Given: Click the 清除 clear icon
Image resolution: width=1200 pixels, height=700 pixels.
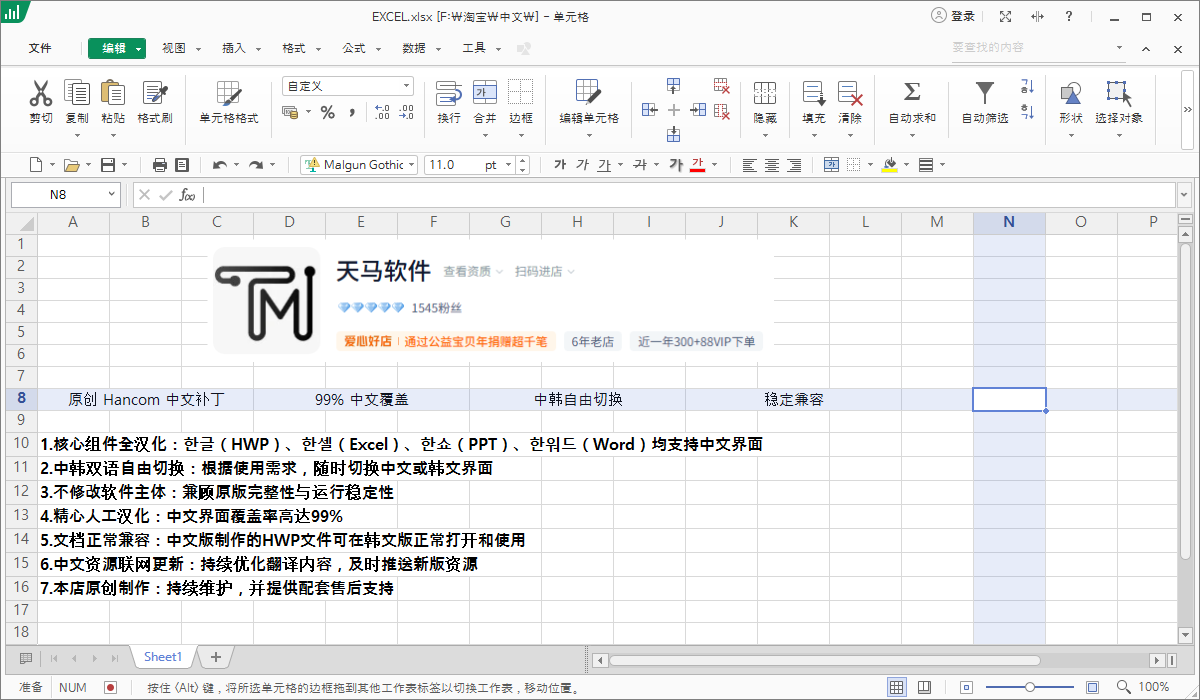Looking at the screenshot, I should click(x=850, y=94).
